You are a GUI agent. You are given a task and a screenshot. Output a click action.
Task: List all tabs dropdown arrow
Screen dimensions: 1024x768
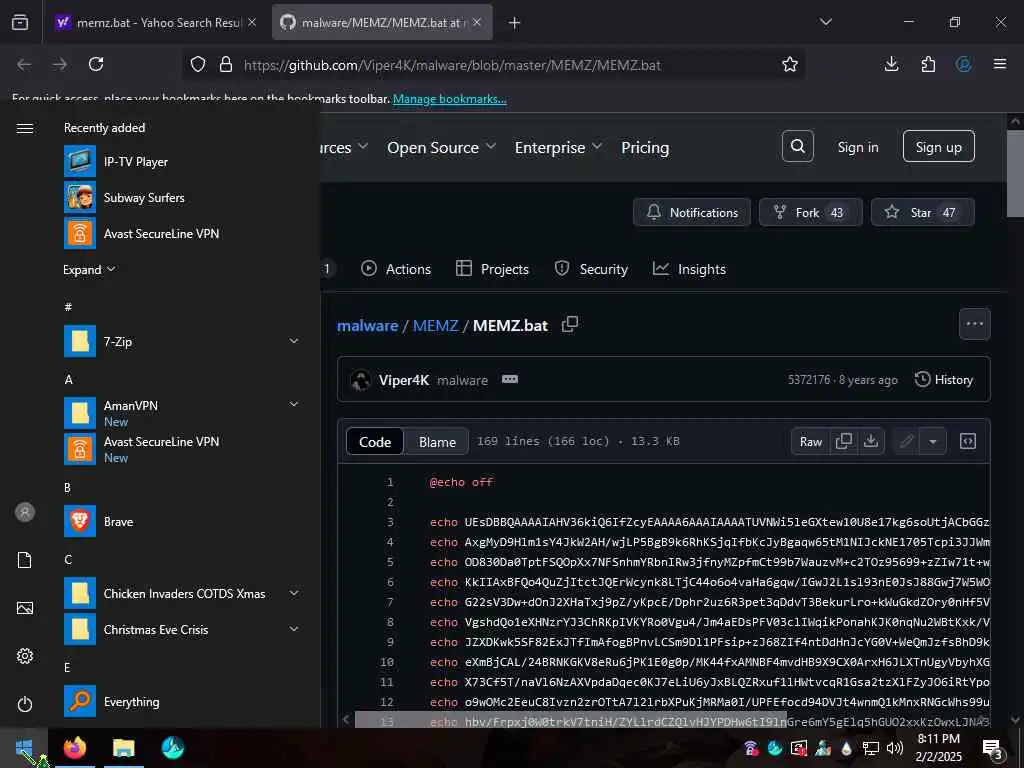pyautogui.click(x=825, y=22)
